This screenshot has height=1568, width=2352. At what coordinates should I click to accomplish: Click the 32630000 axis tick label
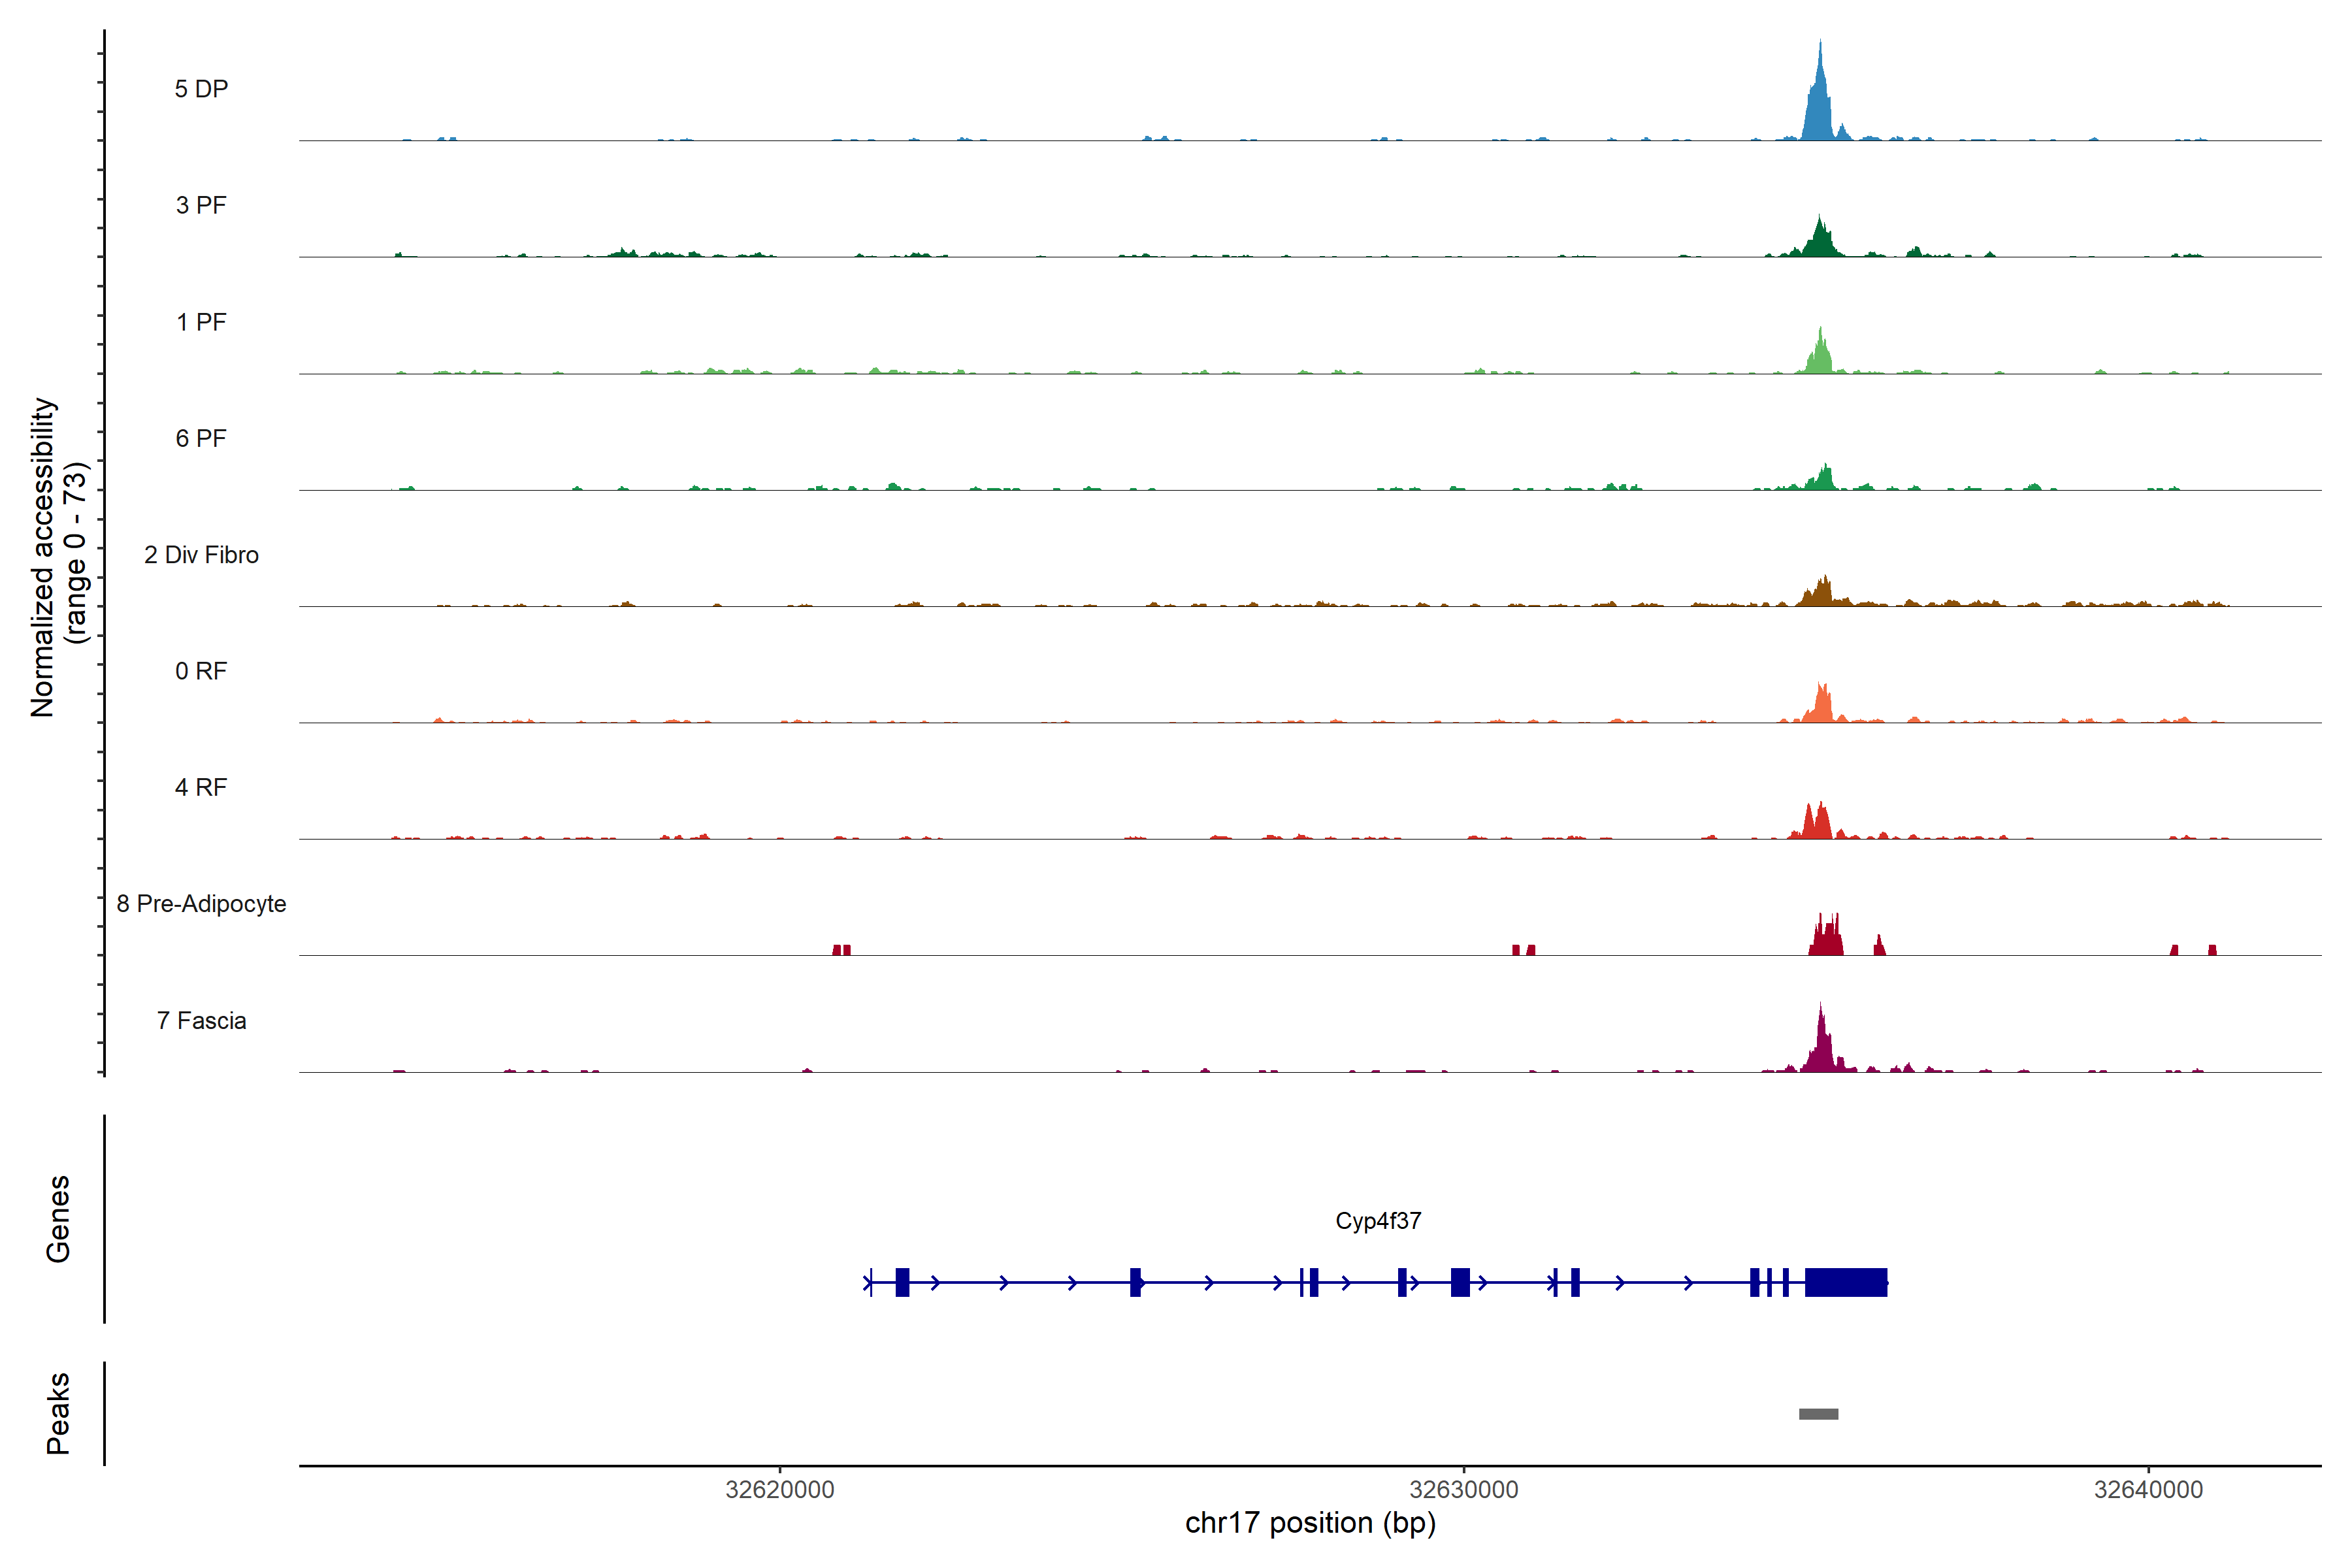click(x=1463, y=1490)
